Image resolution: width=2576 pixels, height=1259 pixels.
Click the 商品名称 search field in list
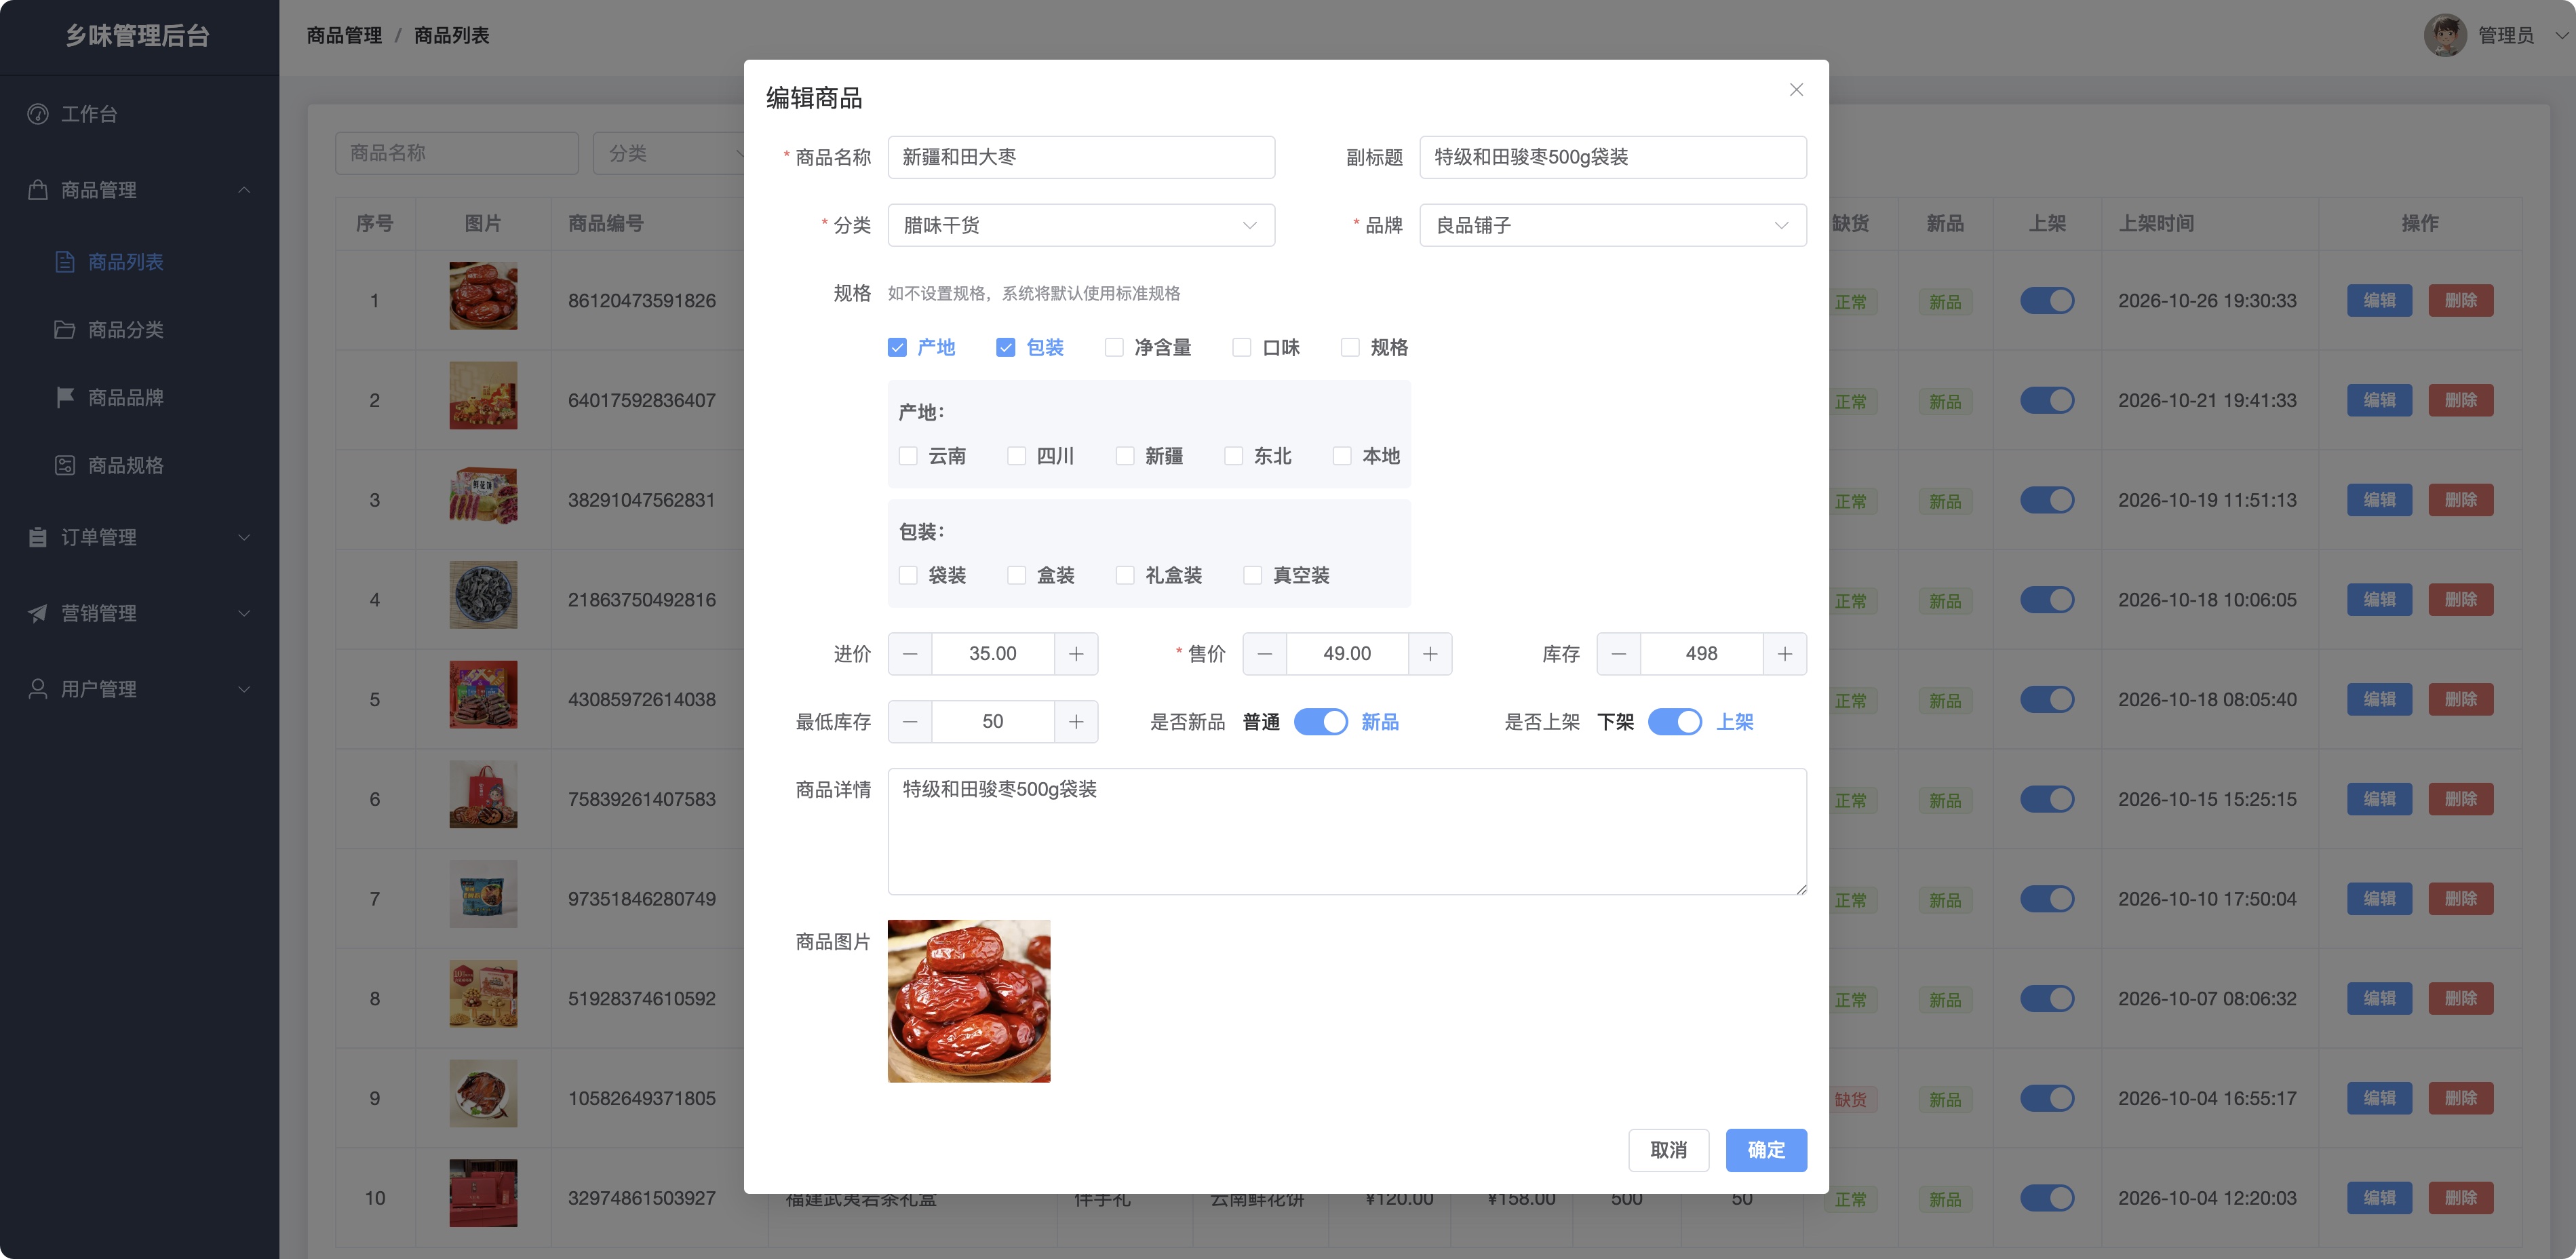click(457, 154)
